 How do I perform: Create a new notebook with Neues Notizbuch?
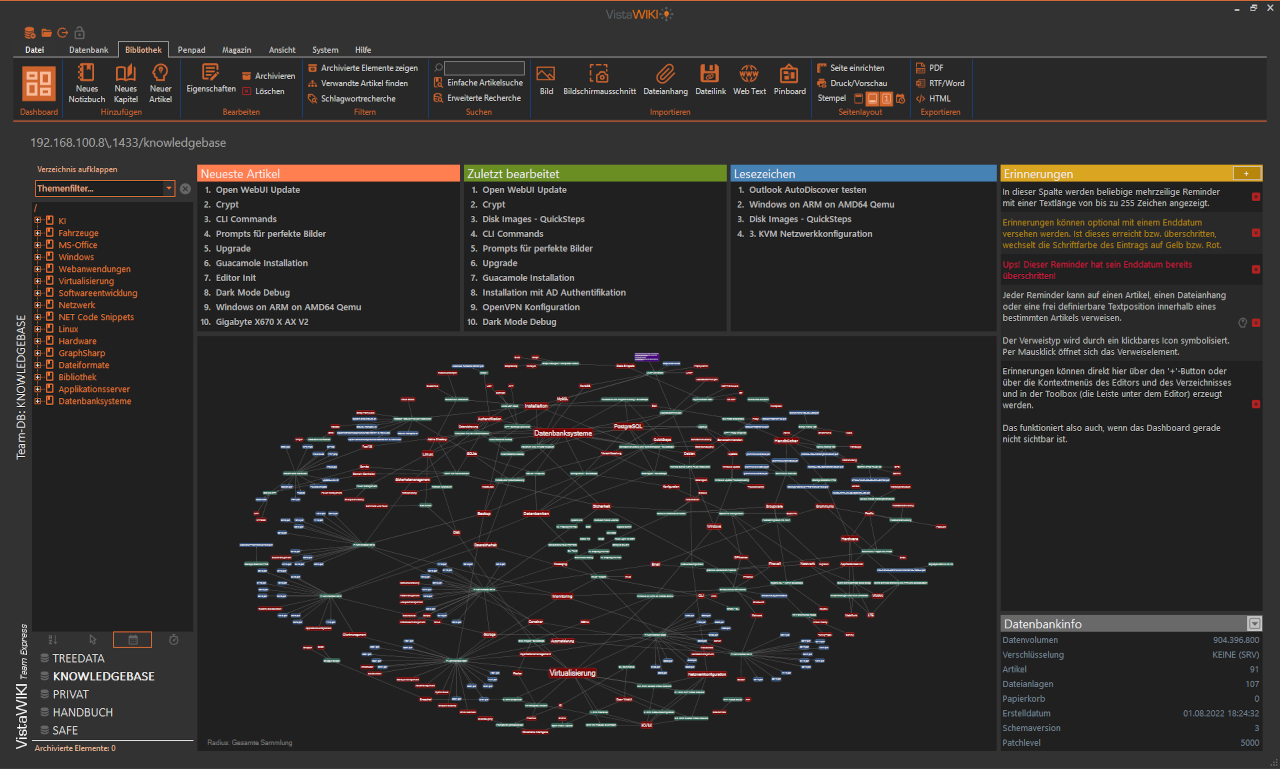(x=86, y=82)
